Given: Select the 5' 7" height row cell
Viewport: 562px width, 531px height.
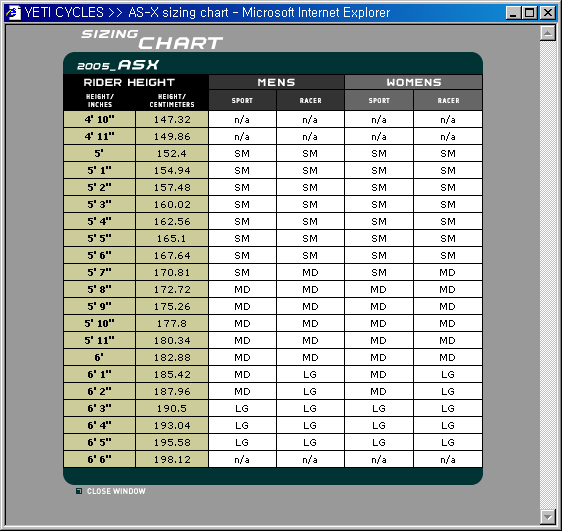Looking at the screenshot, I should 99,273.
